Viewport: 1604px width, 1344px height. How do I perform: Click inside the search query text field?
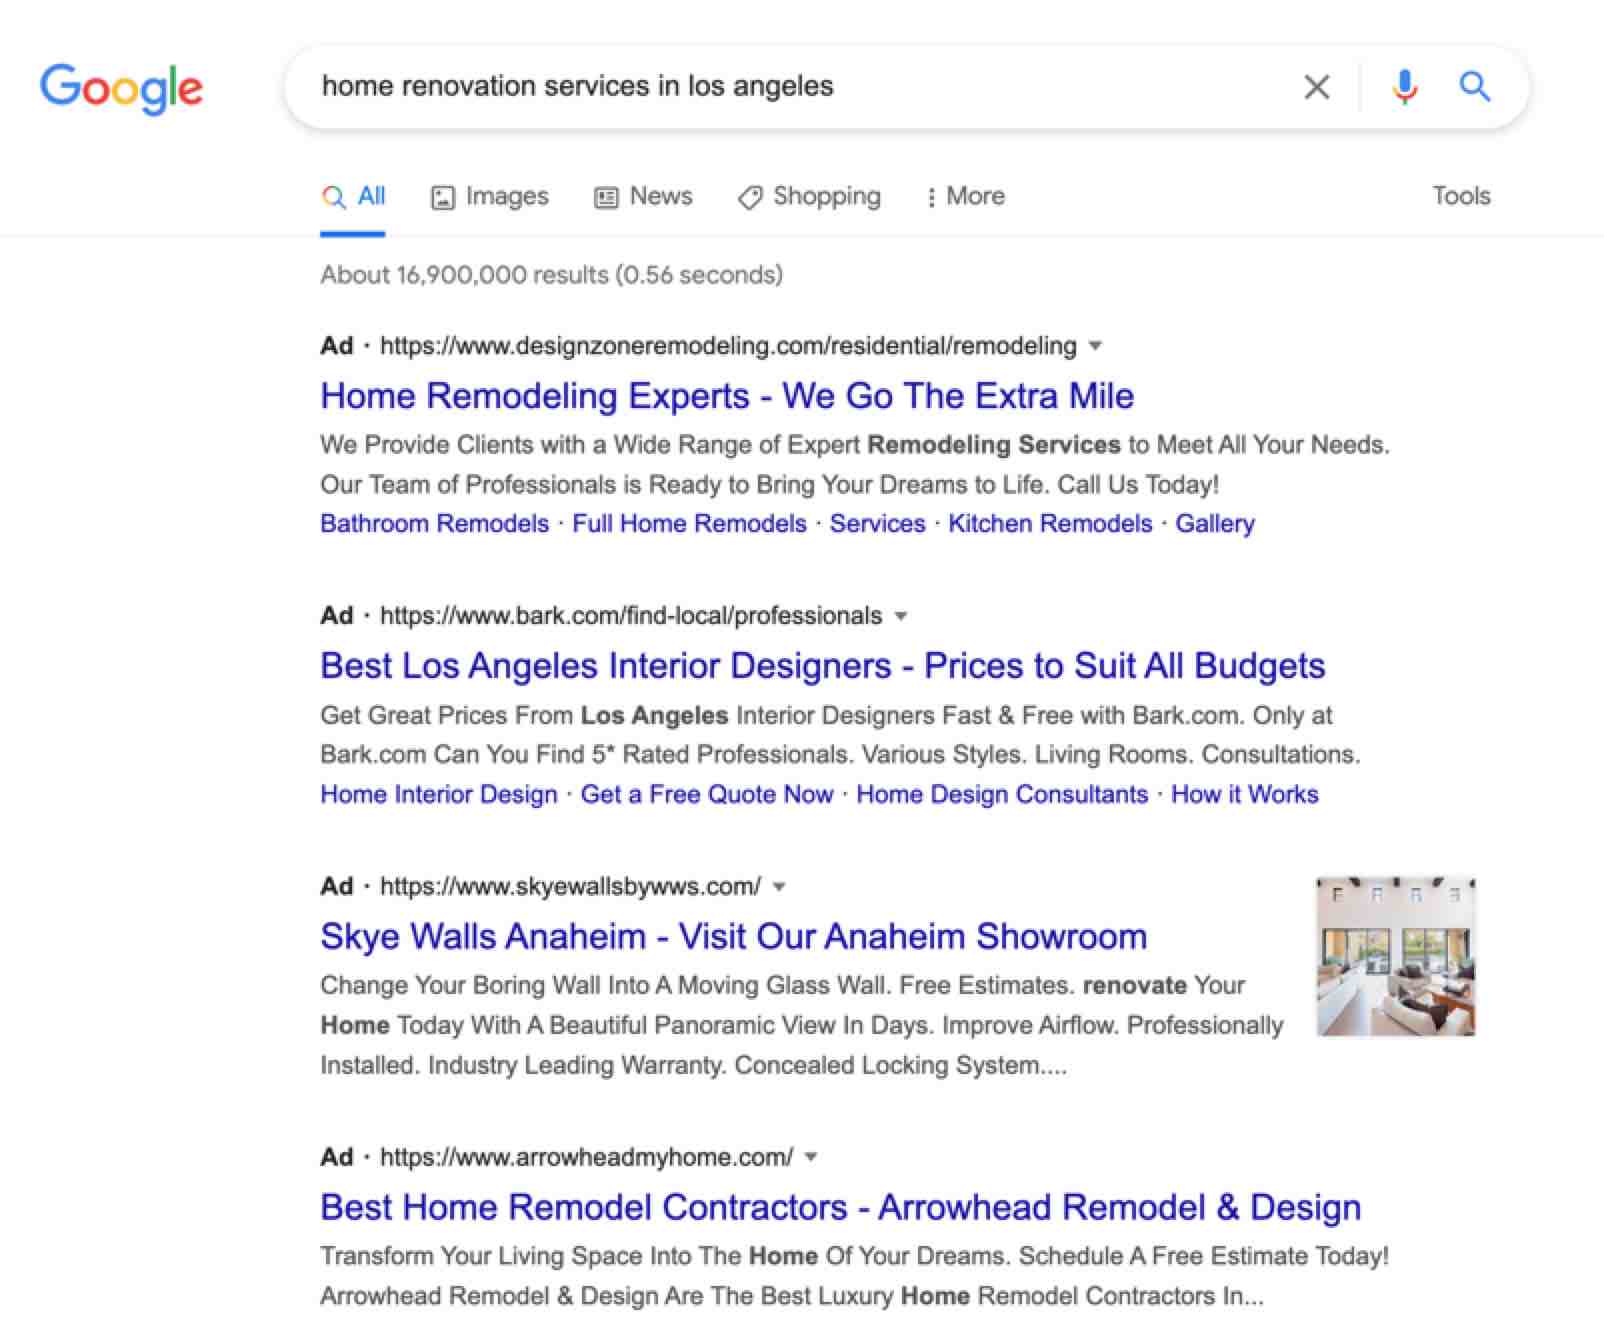(780, 87)
